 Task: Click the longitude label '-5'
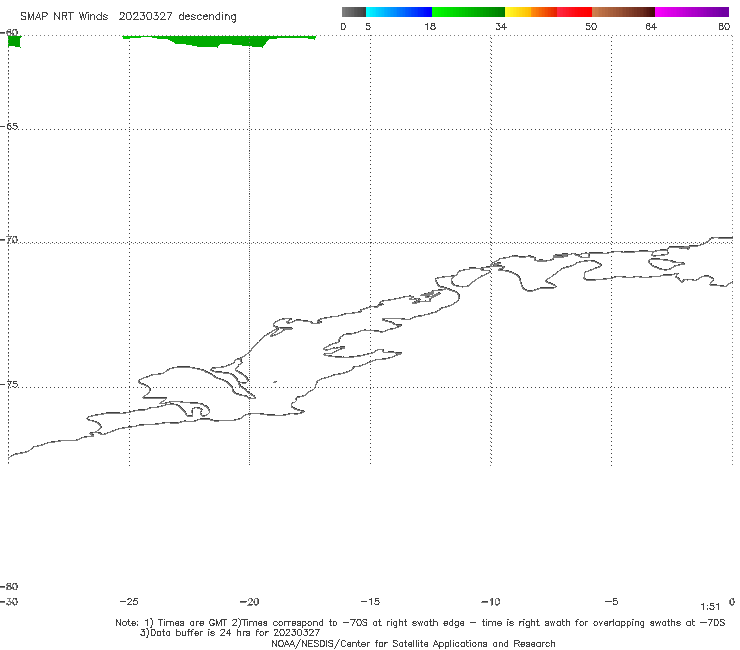pos(611,601)
